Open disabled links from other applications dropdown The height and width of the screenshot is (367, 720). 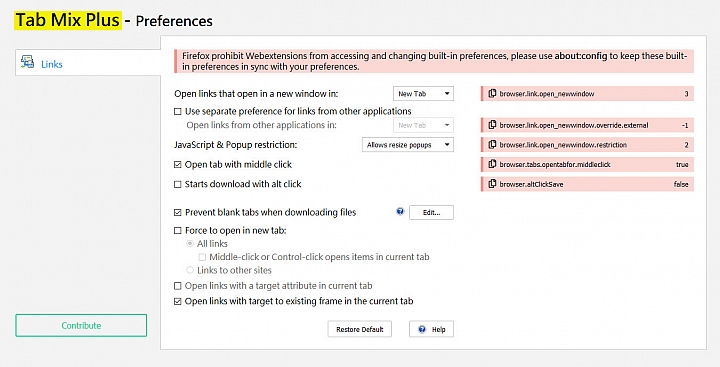(x=423, y=125)
